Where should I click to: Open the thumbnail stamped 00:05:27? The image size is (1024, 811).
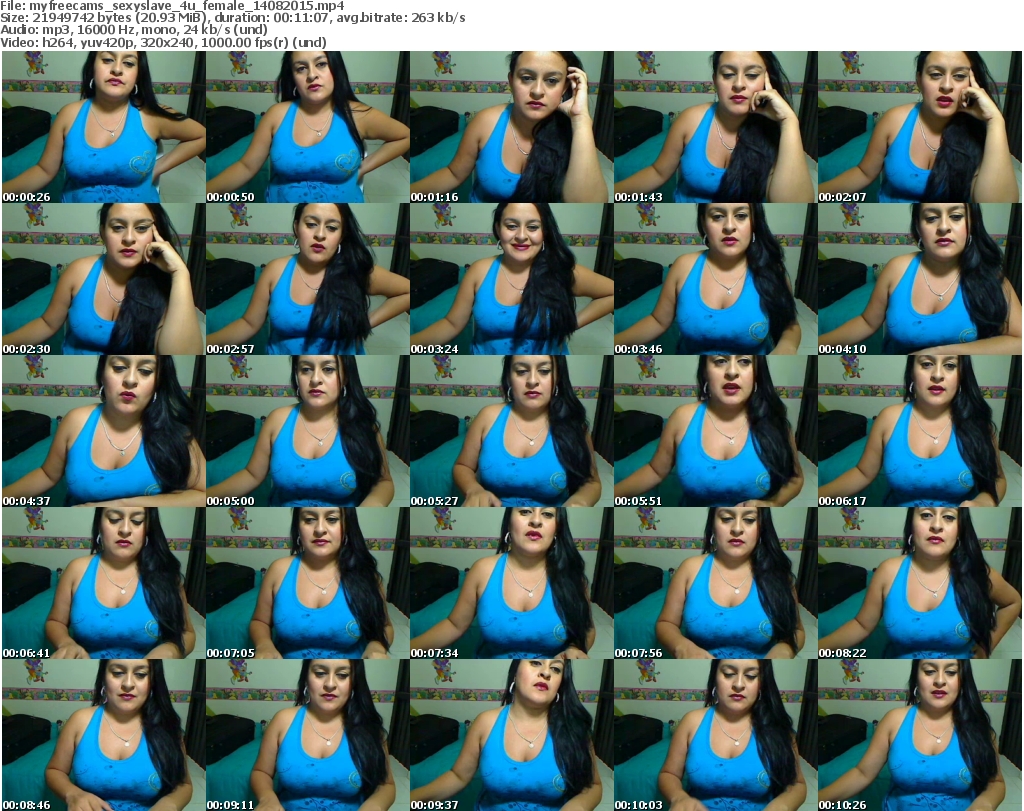click(x=511, y=431)
